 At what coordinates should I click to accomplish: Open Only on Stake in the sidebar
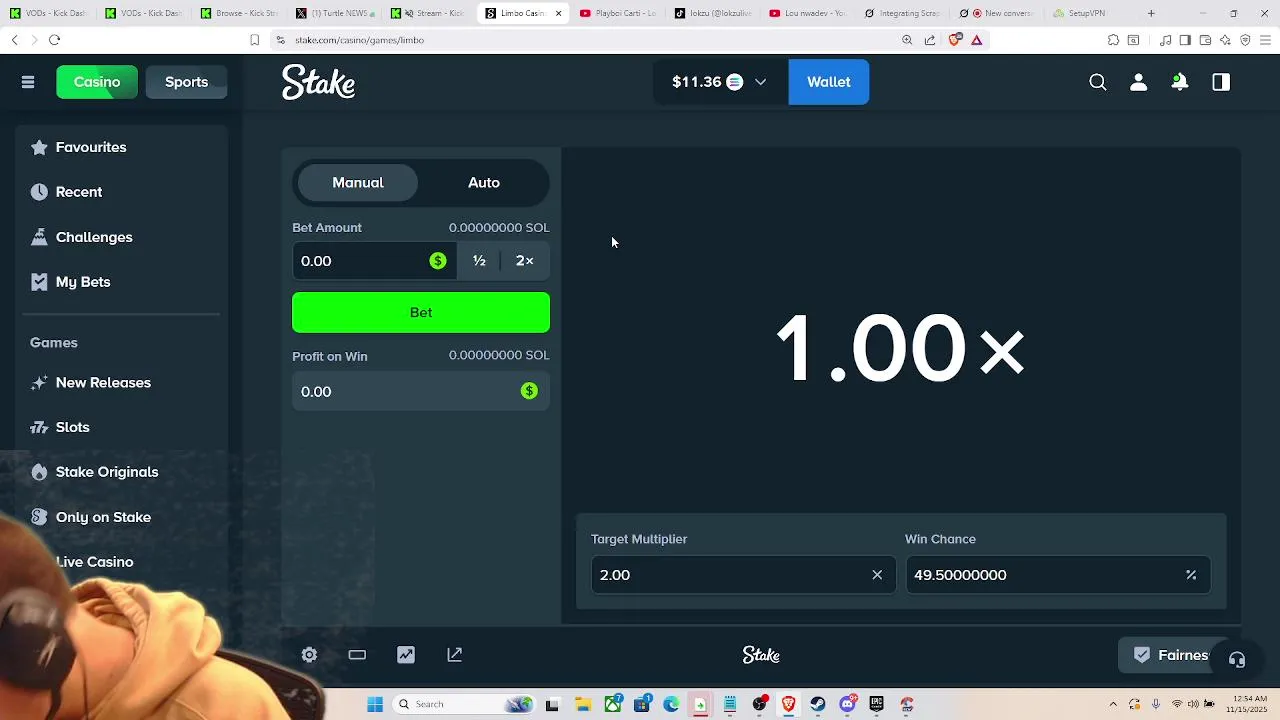(x=103, y=517)
